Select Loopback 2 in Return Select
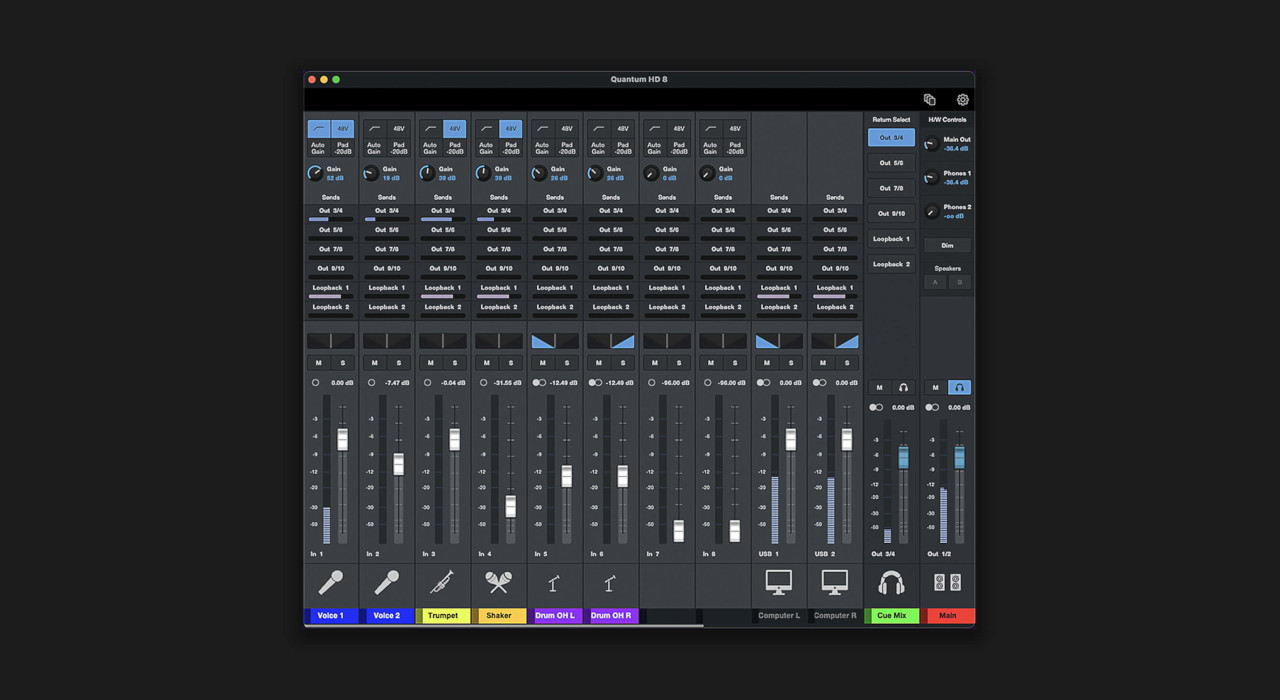The width and height of the screenshot is (1280, 700). click(x=891, y=264)
